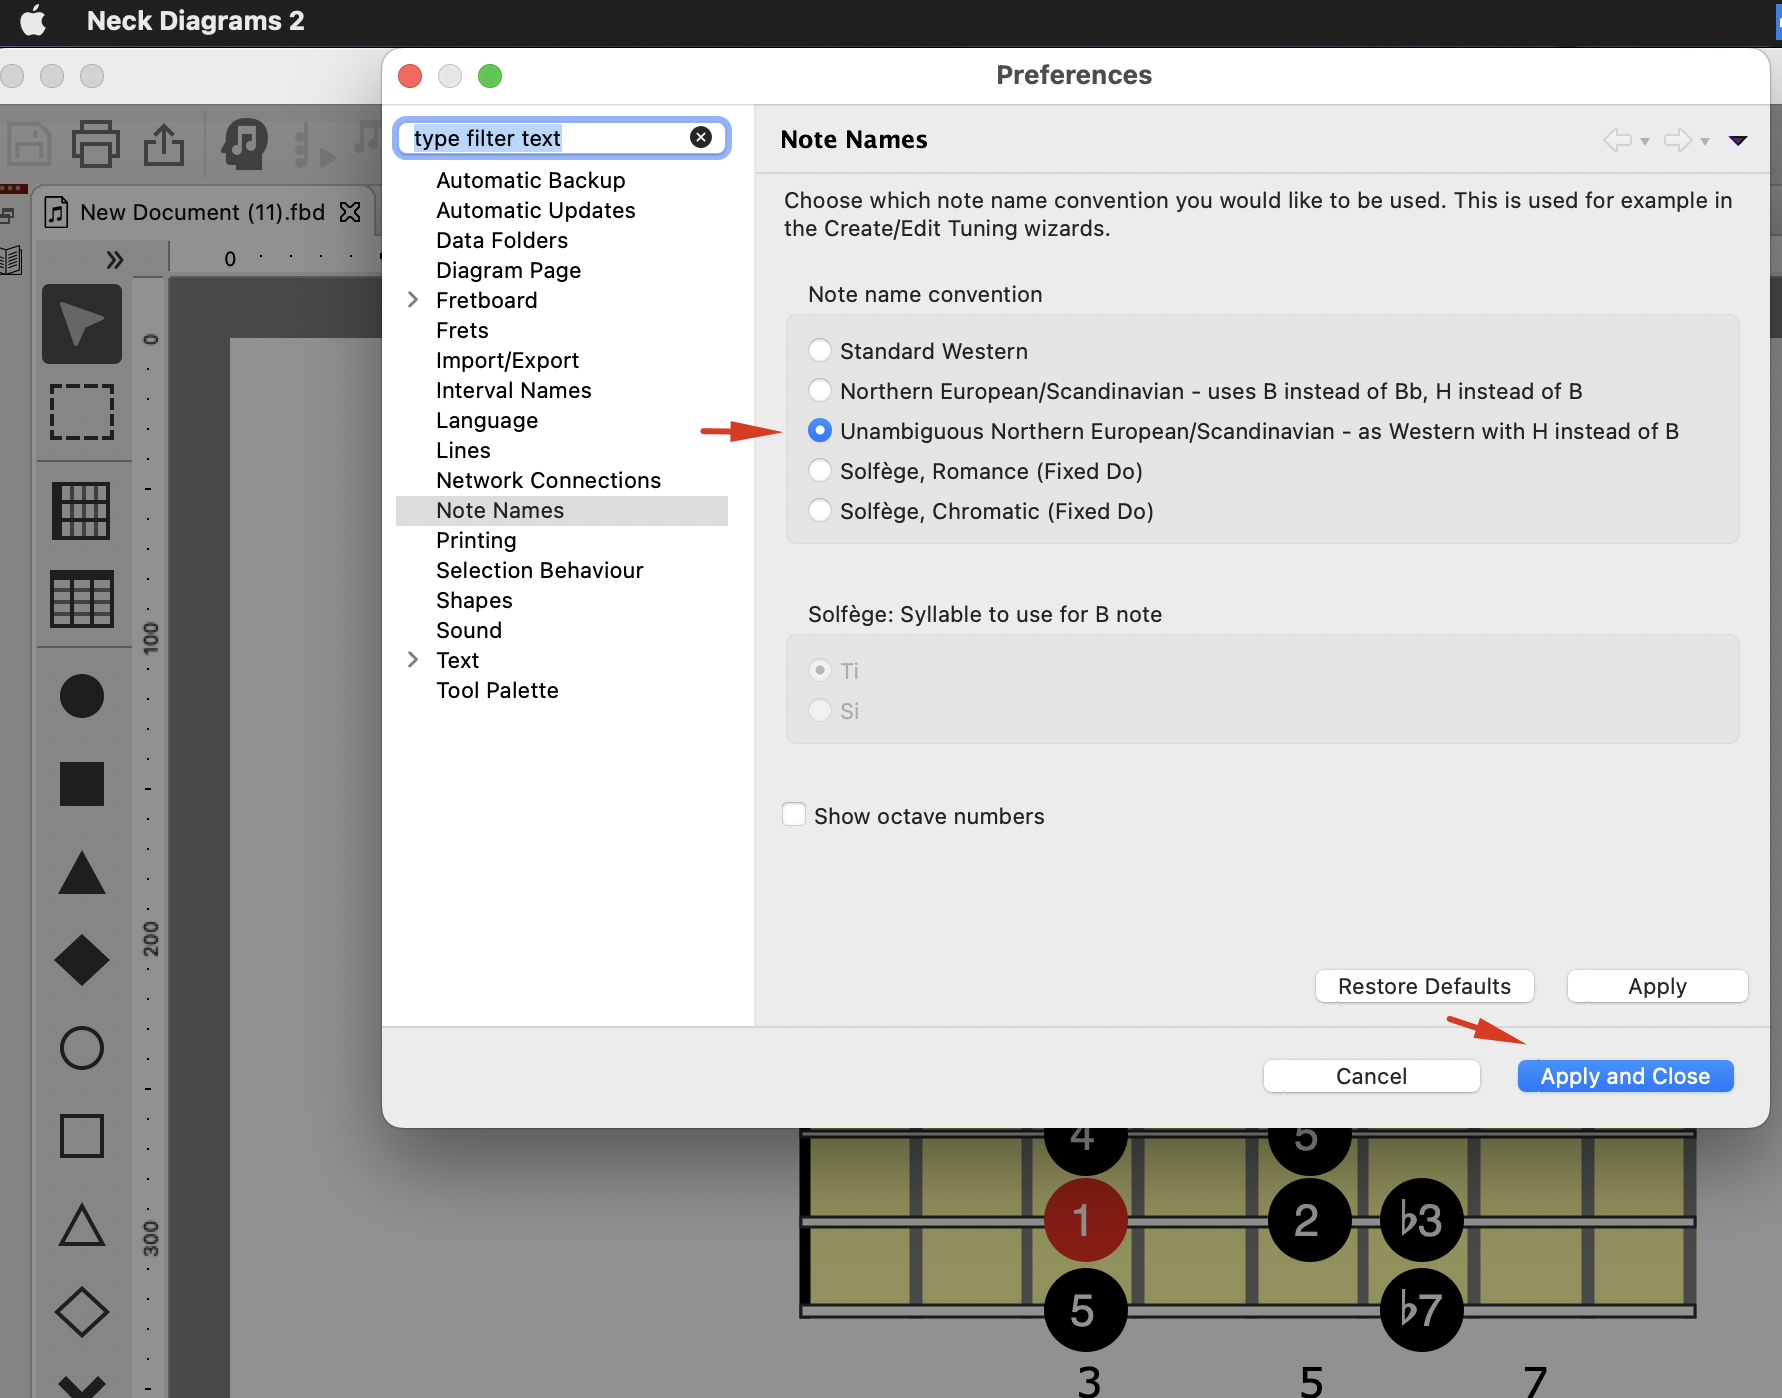Close the New Document (11).fbd tab
The image size is (1782, 1398).
tap(350, 212)
